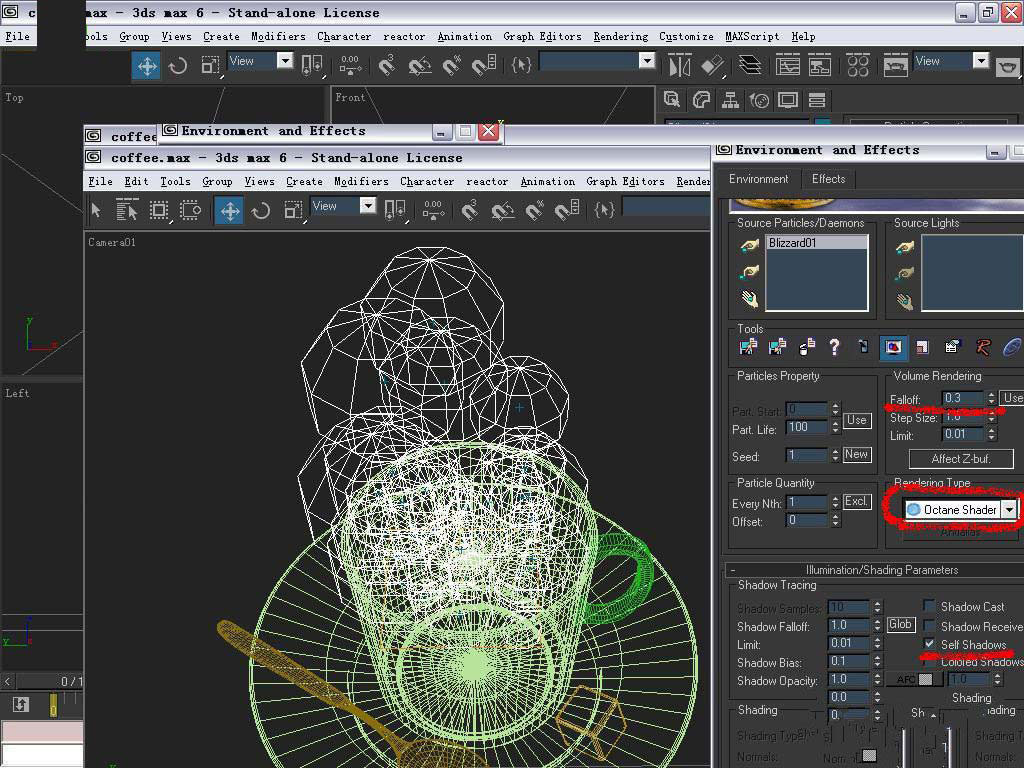Select the Mirror tool in top toolbar
Viewport: 1024px width, 768px height.
(x=680, y=66)
